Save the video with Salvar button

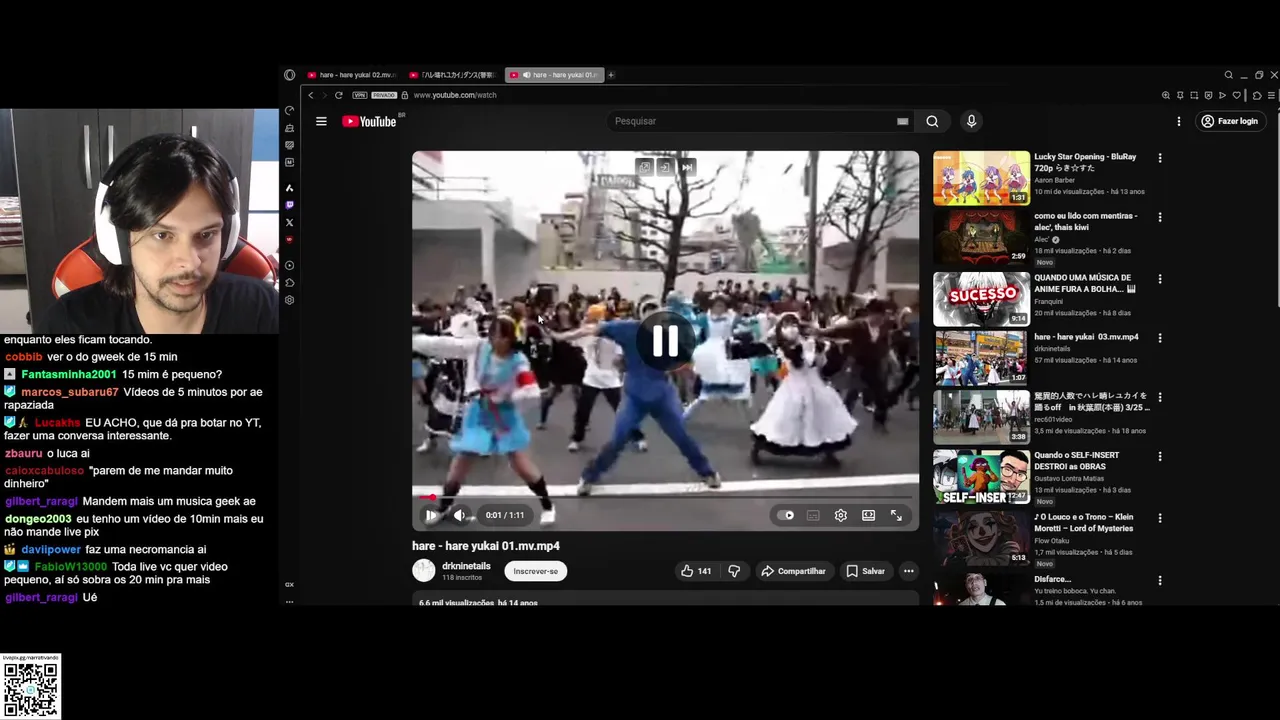click(x=866, y=571)
